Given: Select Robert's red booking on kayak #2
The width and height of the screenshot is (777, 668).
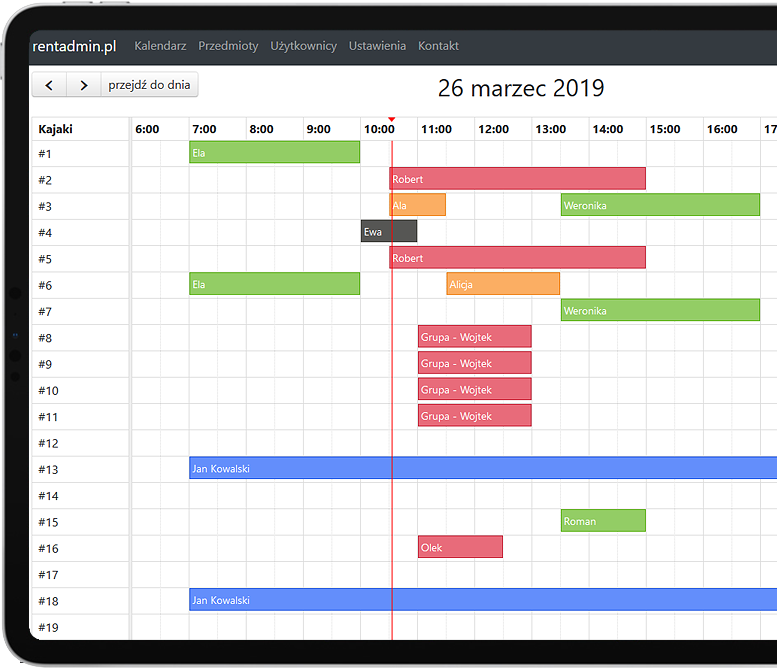Looking at the screenshot, I should 516,179.
